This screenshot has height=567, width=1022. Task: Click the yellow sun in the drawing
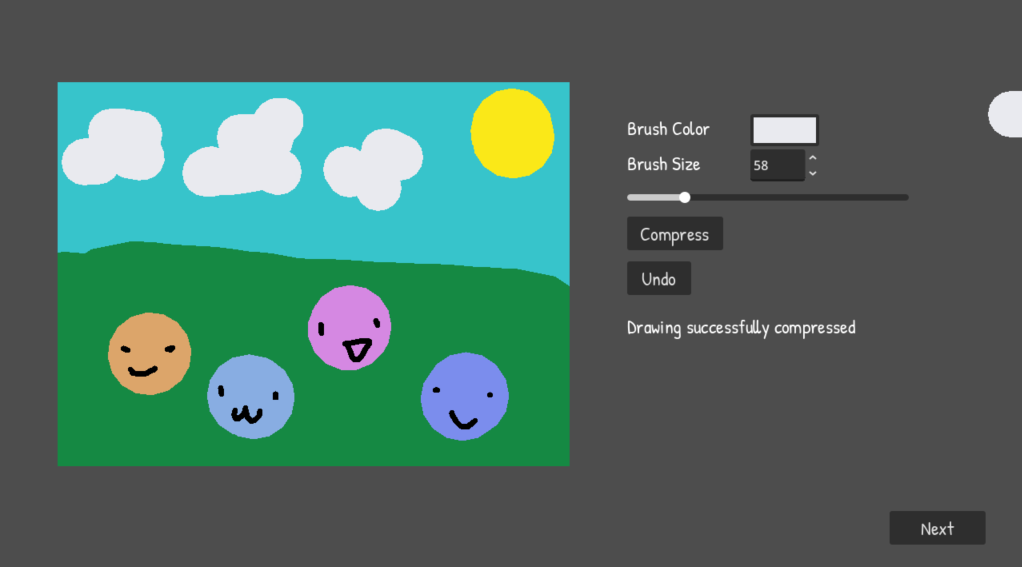click(x=512, y=134)
